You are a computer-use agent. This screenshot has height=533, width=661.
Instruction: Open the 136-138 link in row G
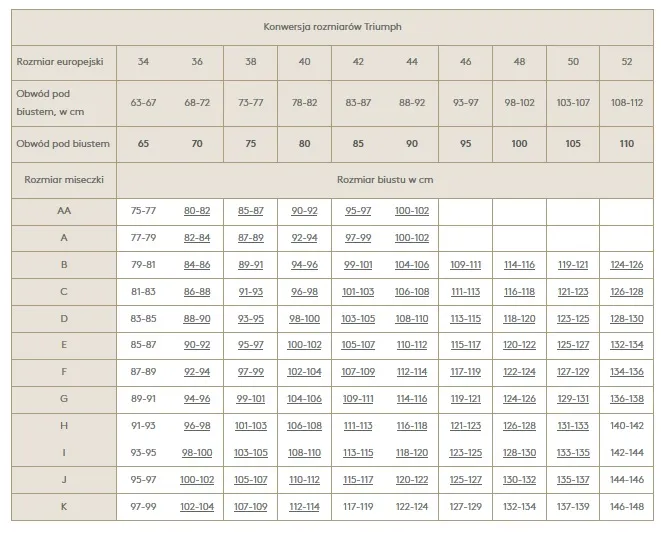point(626,399)
